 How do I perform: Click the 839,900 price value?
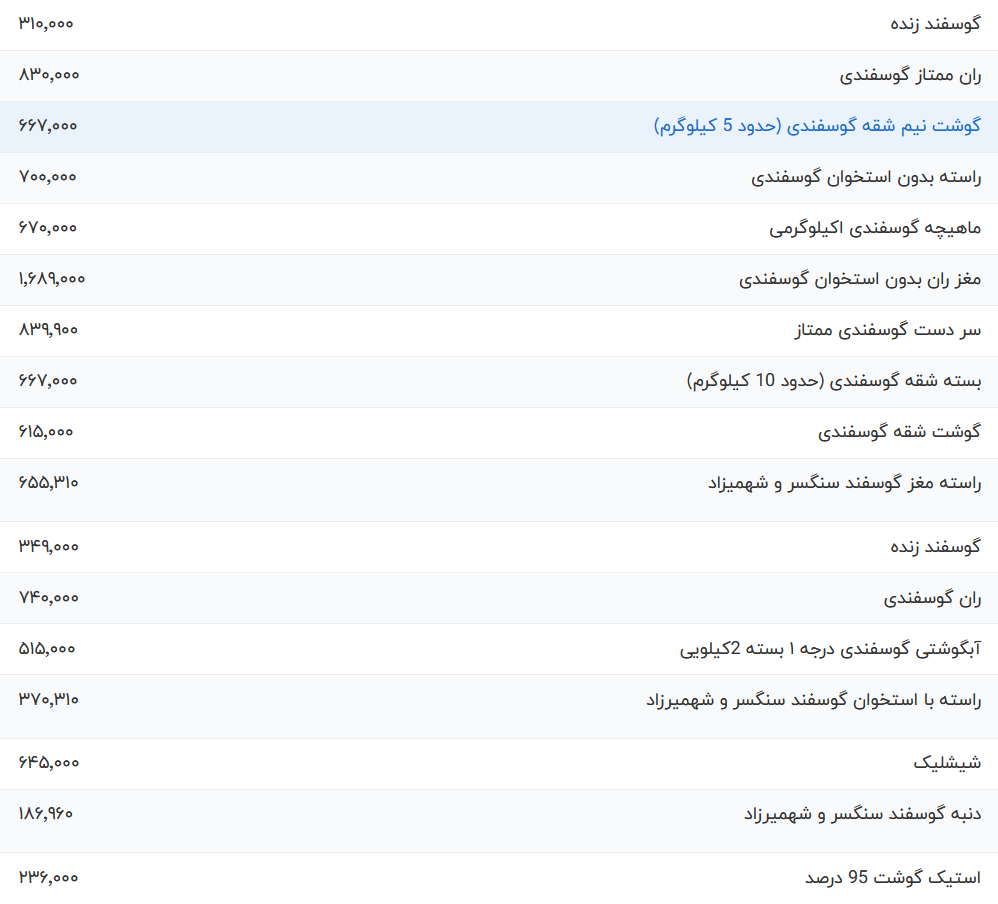pos(48,330)
